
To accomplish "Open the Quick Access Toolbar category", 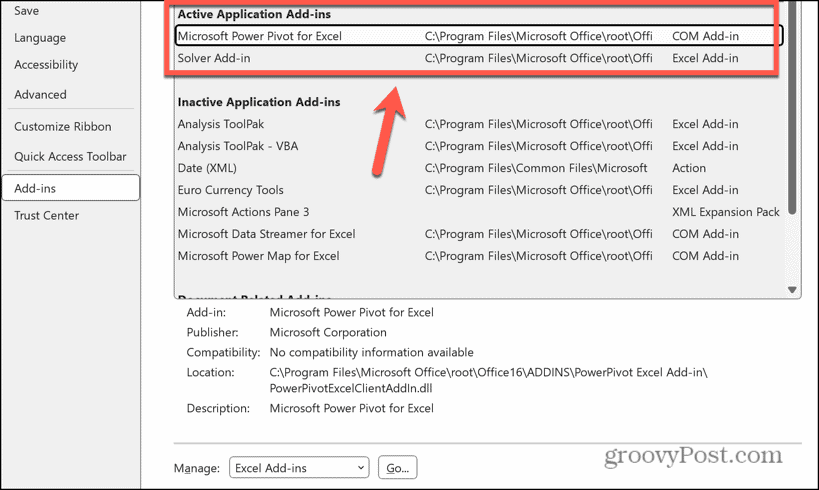I will point(70,156).
